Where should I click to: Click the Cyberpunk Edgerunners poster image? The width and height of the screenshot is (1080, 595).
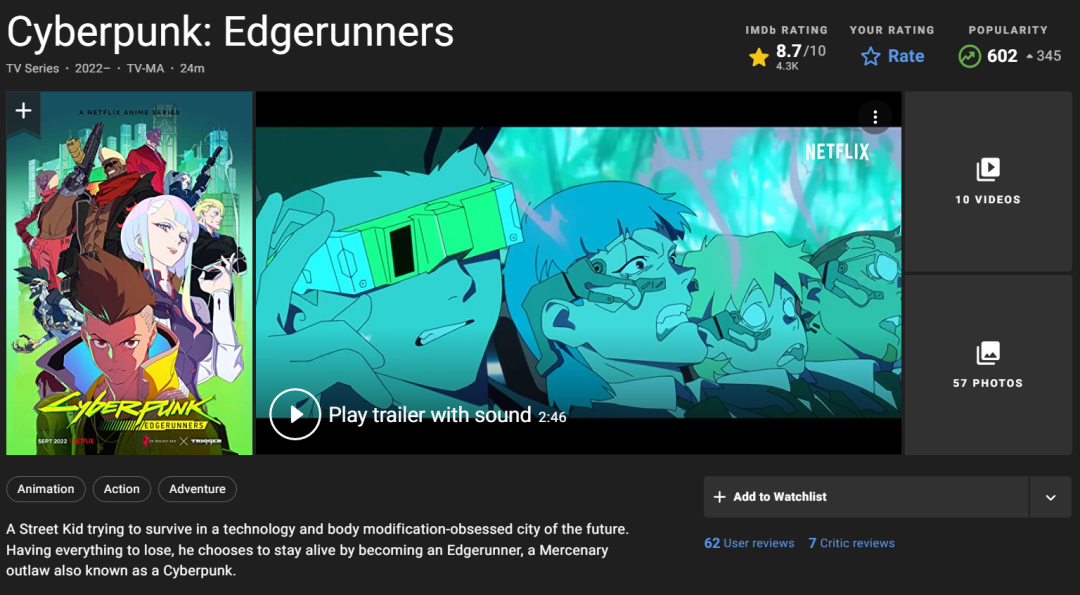[x=129, y=273]
